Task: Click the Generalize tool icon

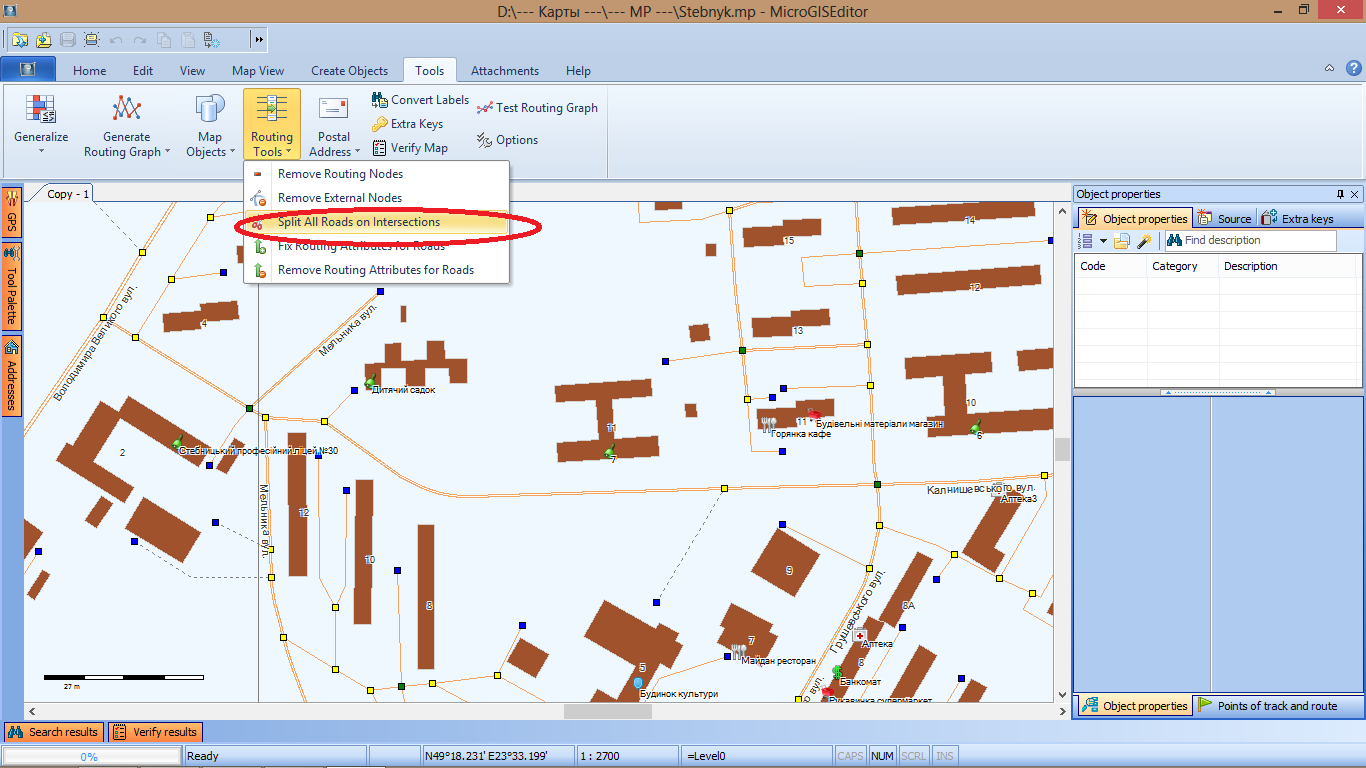Action: [x=41, y=108]
